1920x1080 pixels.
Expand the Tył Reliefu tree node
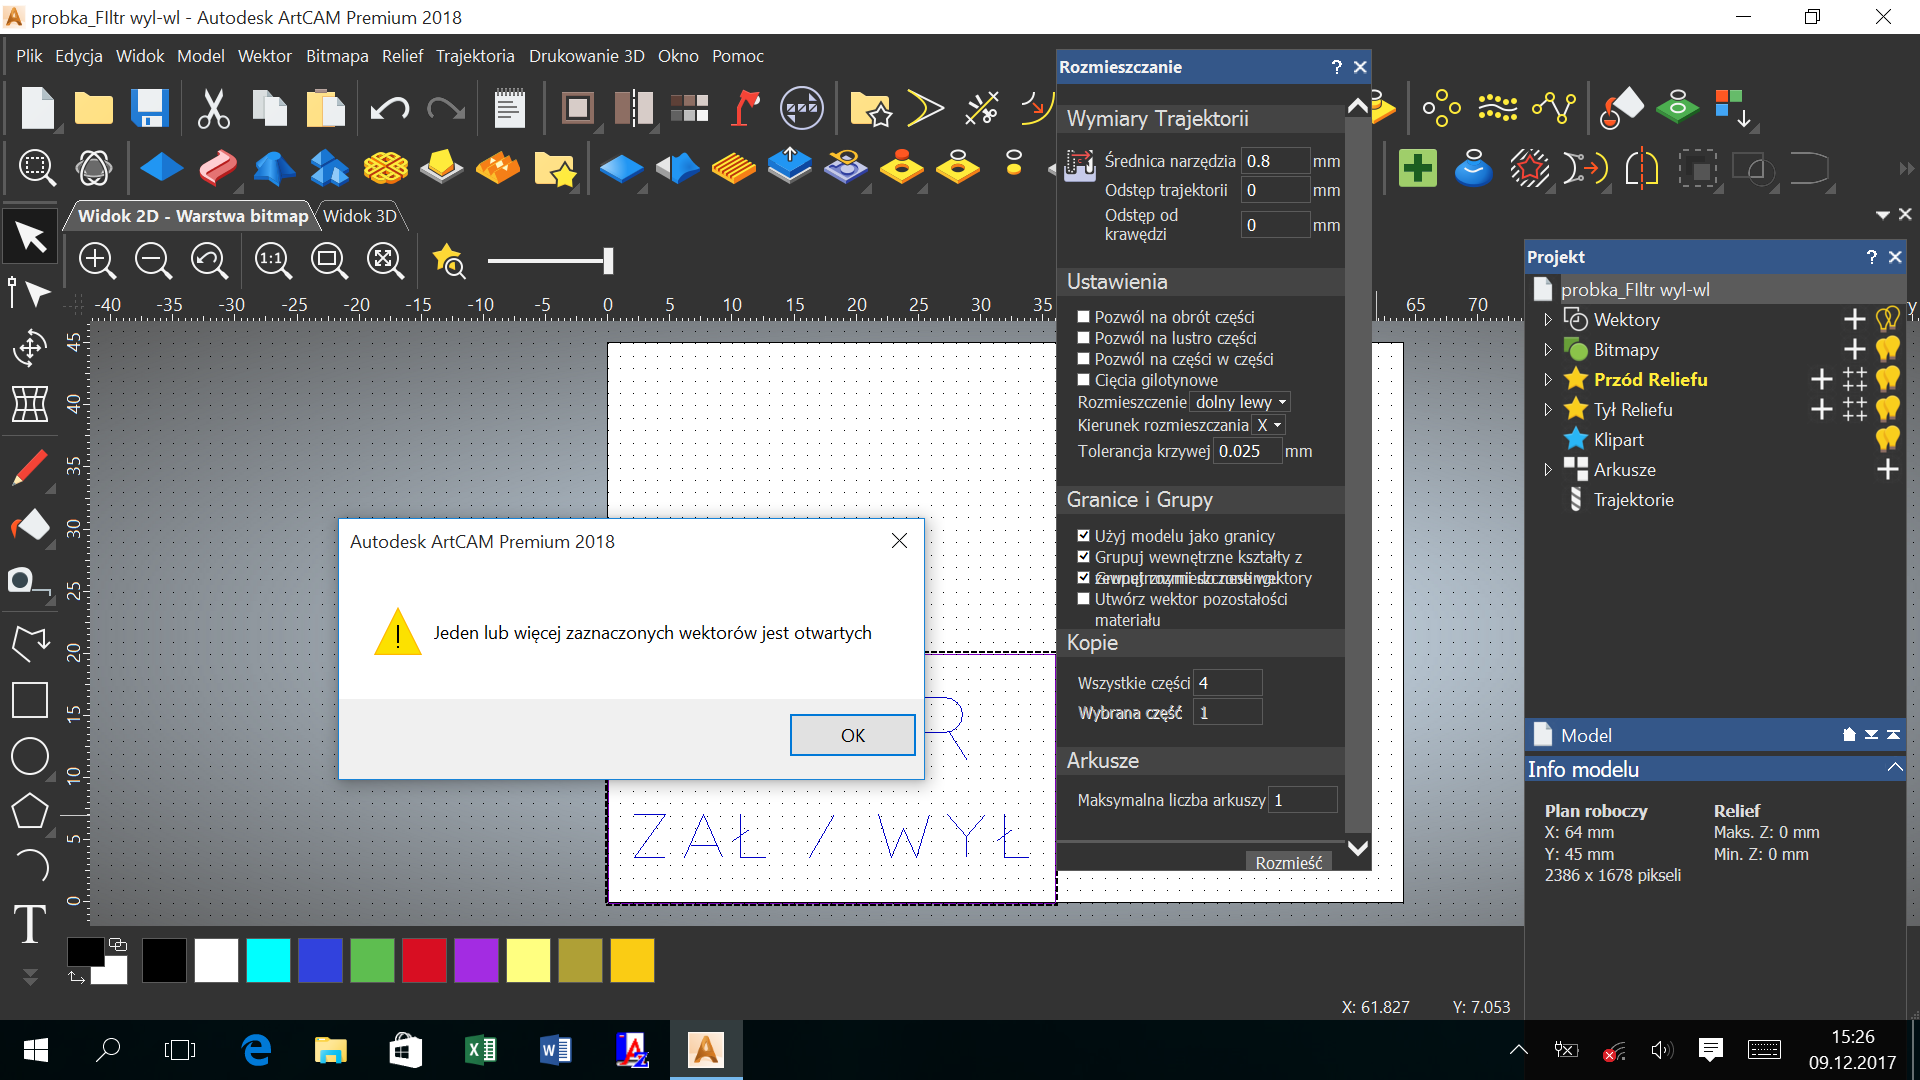[x=1548, y=410]
